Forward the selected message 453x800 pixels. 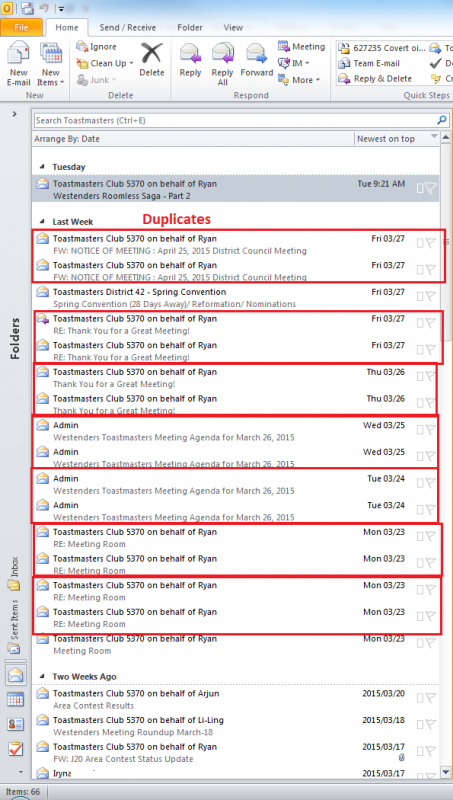[x=257, y=60]
